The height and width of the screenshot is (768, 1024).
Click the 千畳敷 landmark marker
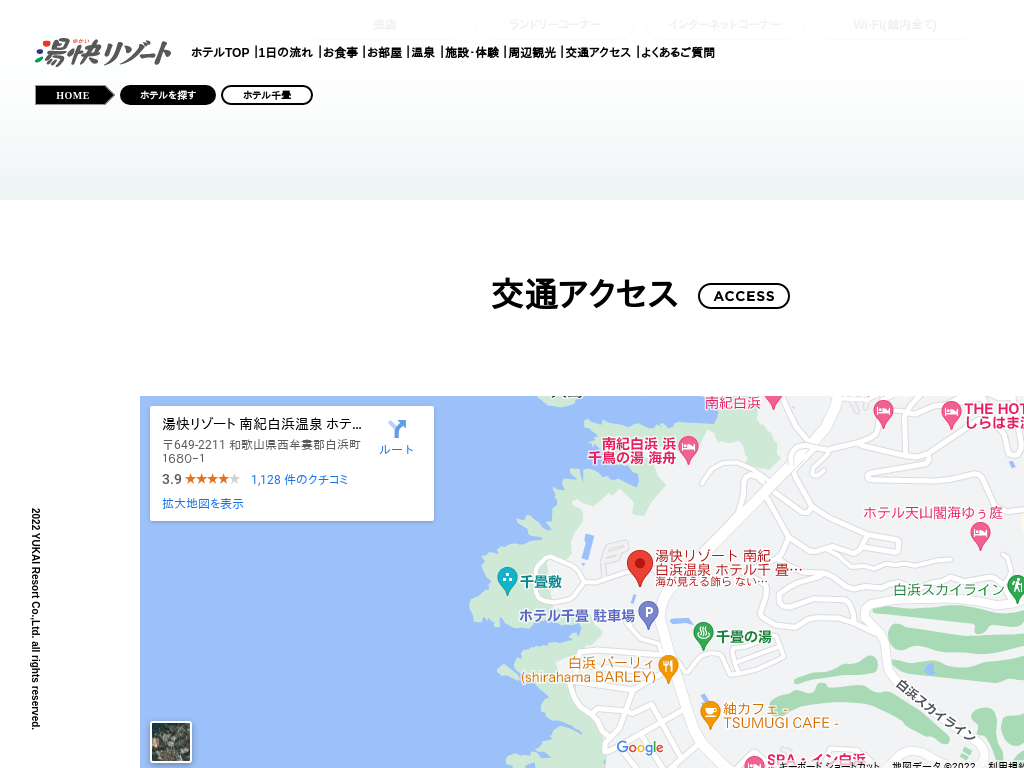tap(507, 581)
